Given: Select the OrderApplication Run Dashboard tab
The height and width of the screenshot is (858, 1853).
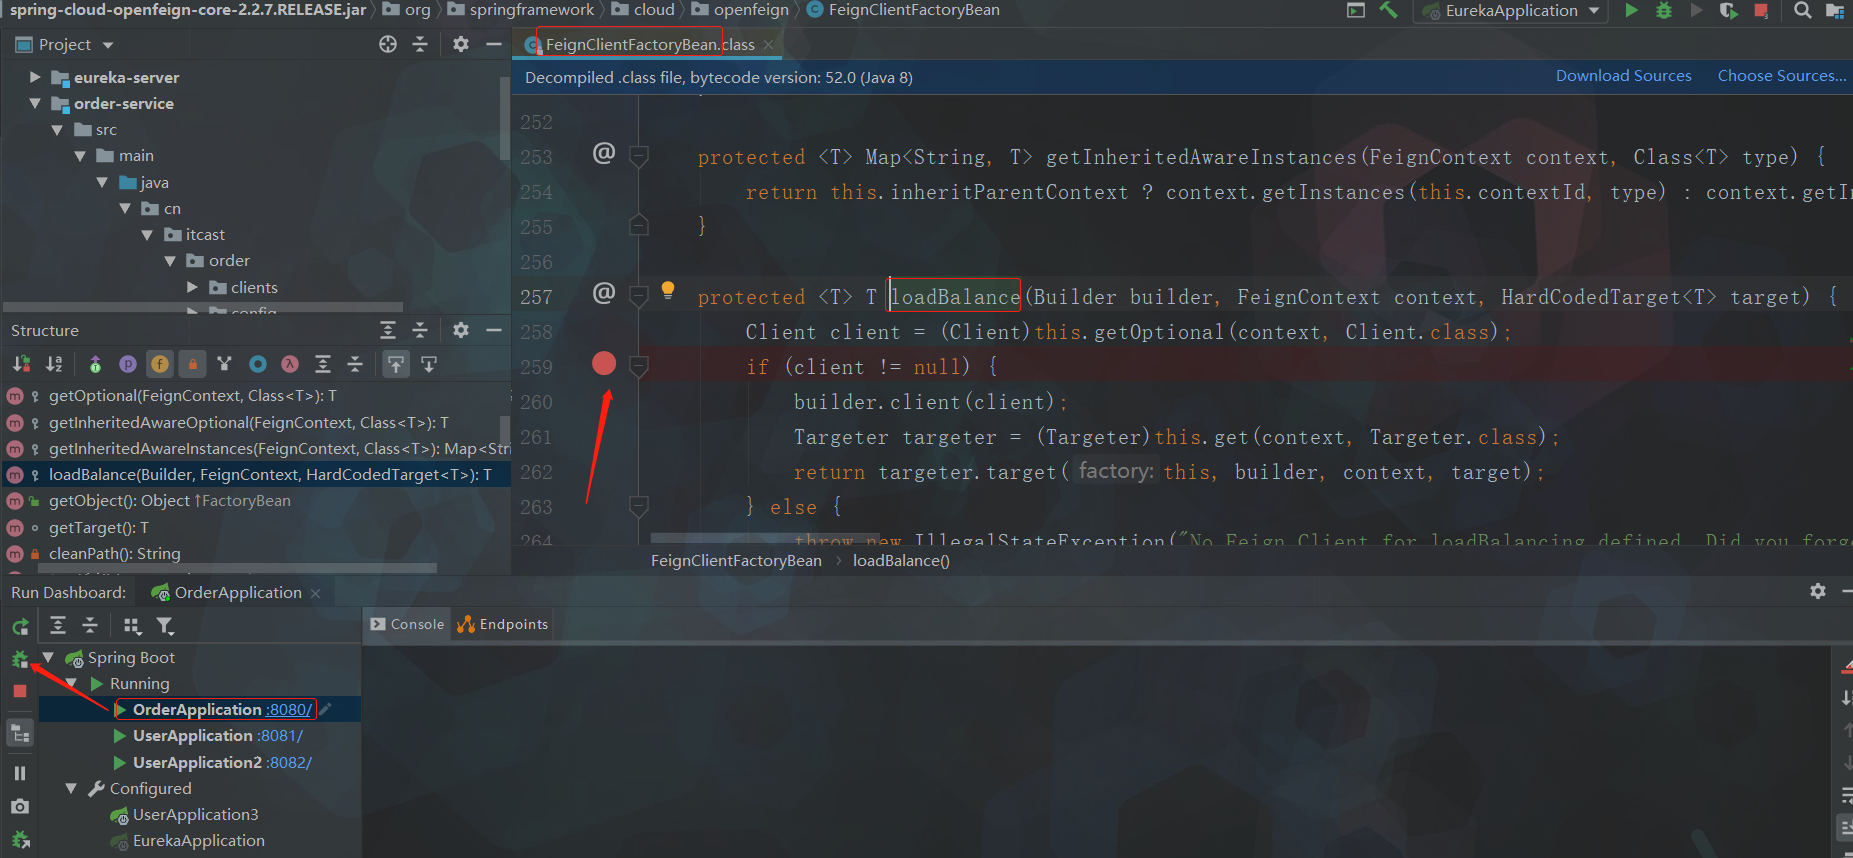Looking at the screenshot, I should coord(236,592).
